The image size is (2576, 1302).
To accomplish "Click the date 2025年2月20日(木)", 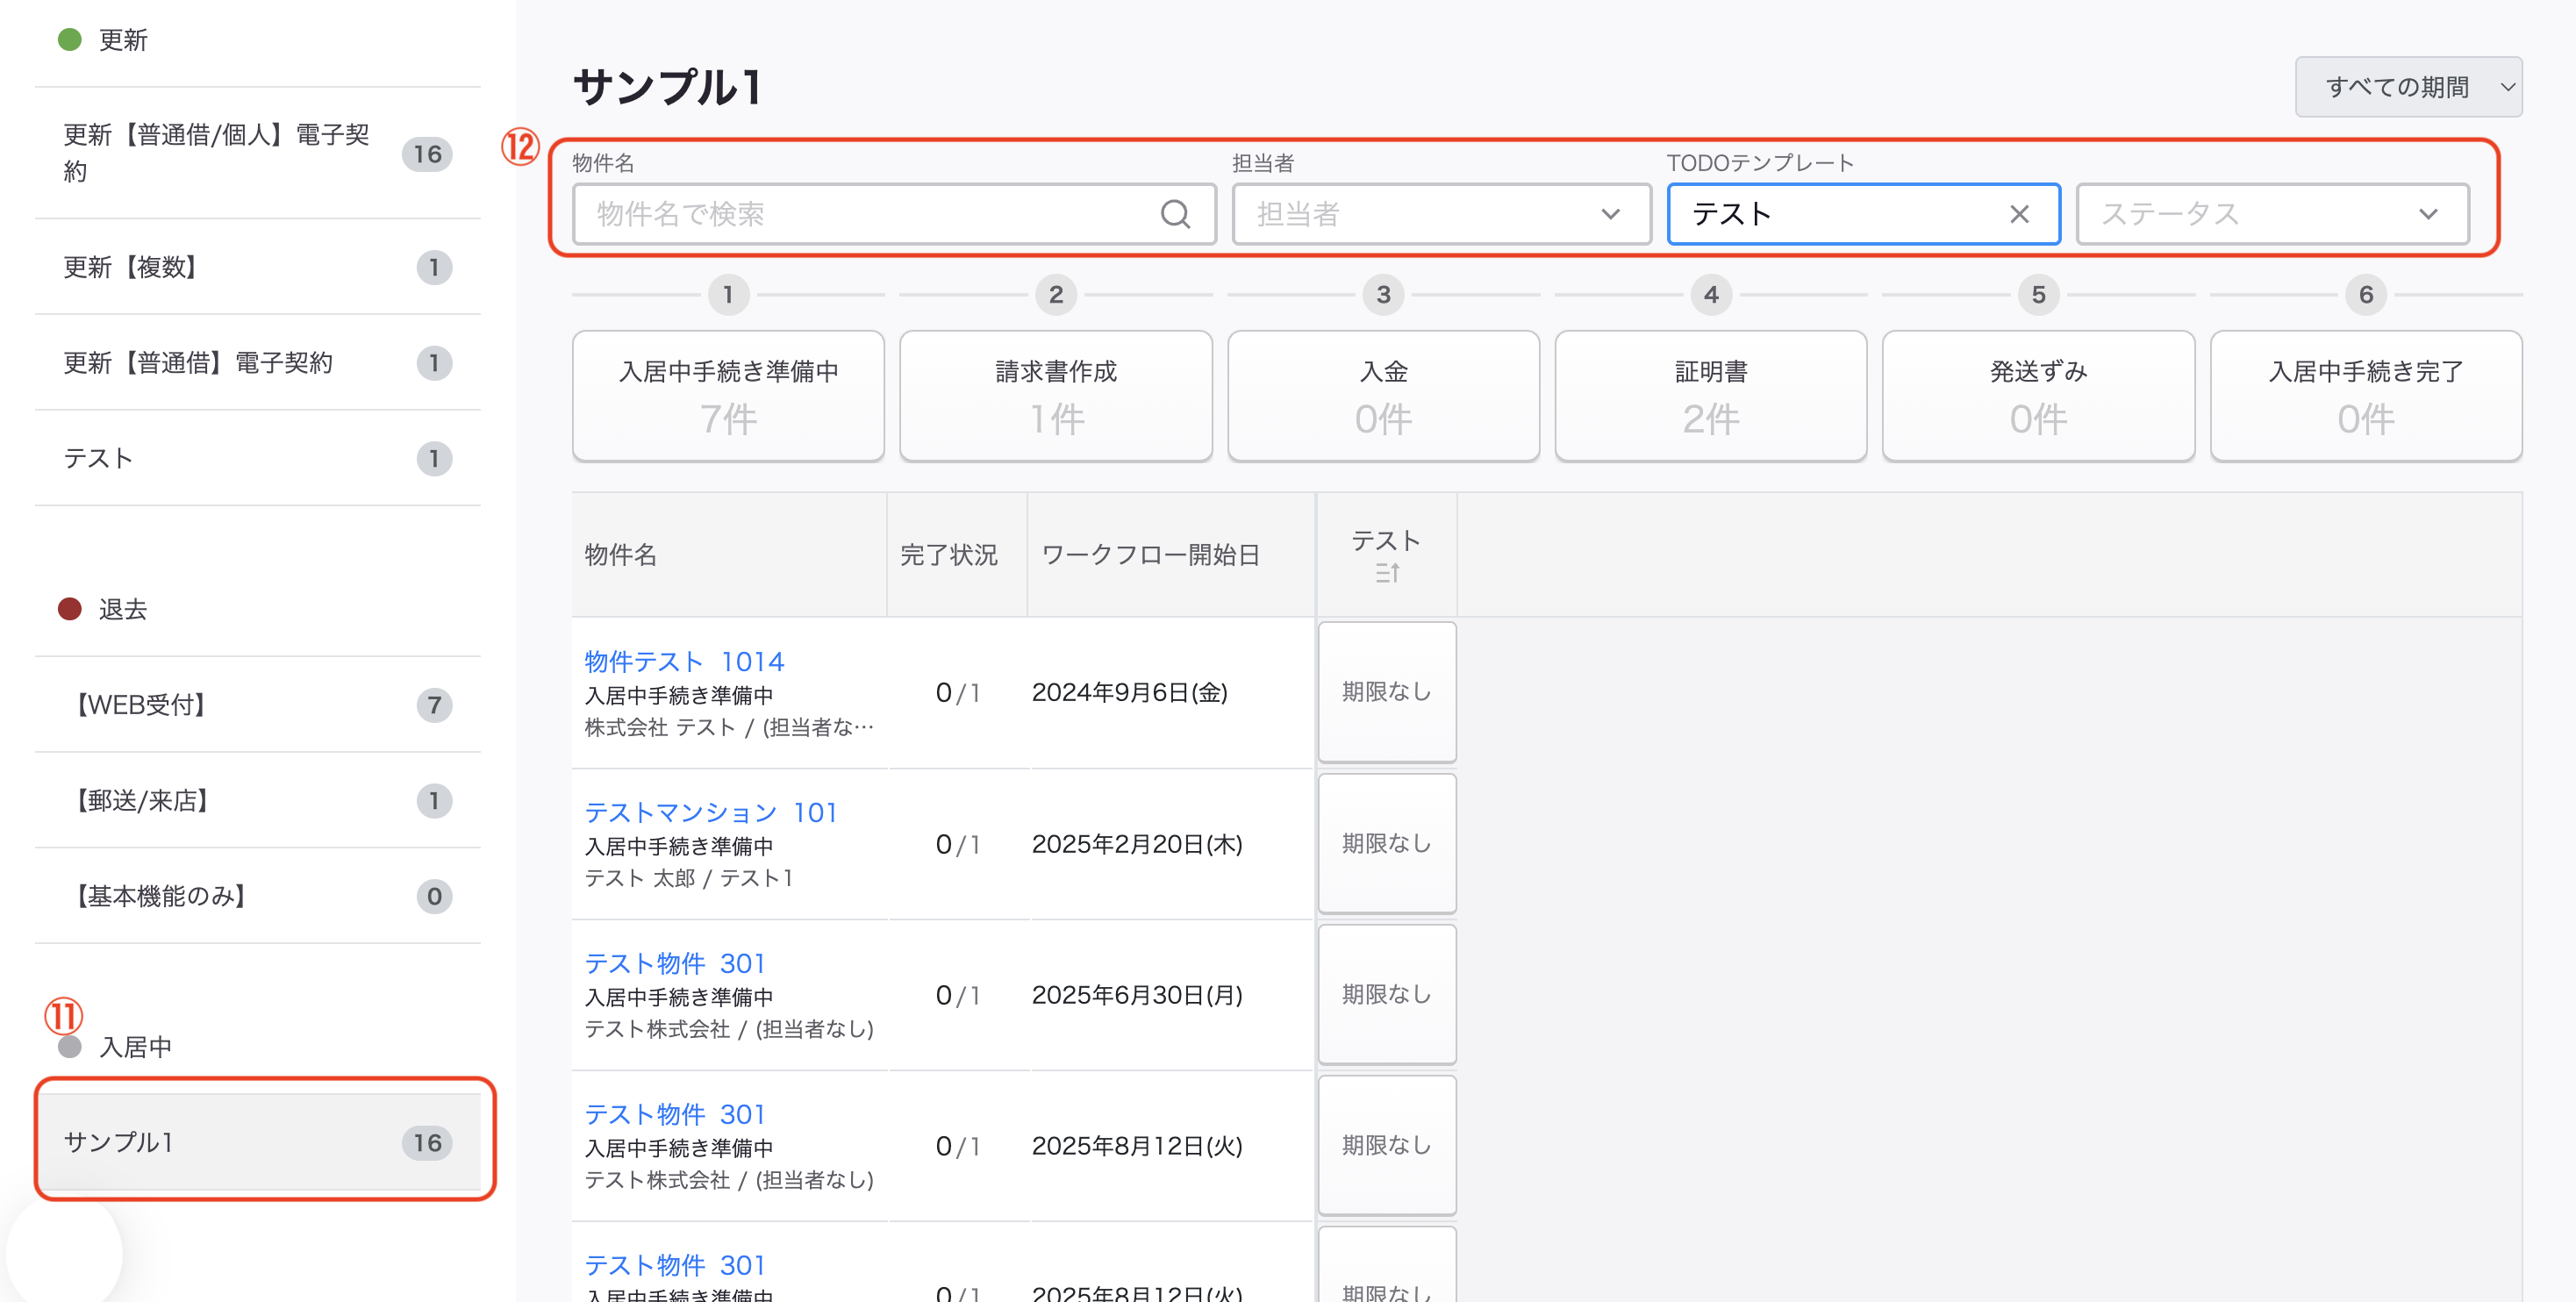I will [1137, 844].
